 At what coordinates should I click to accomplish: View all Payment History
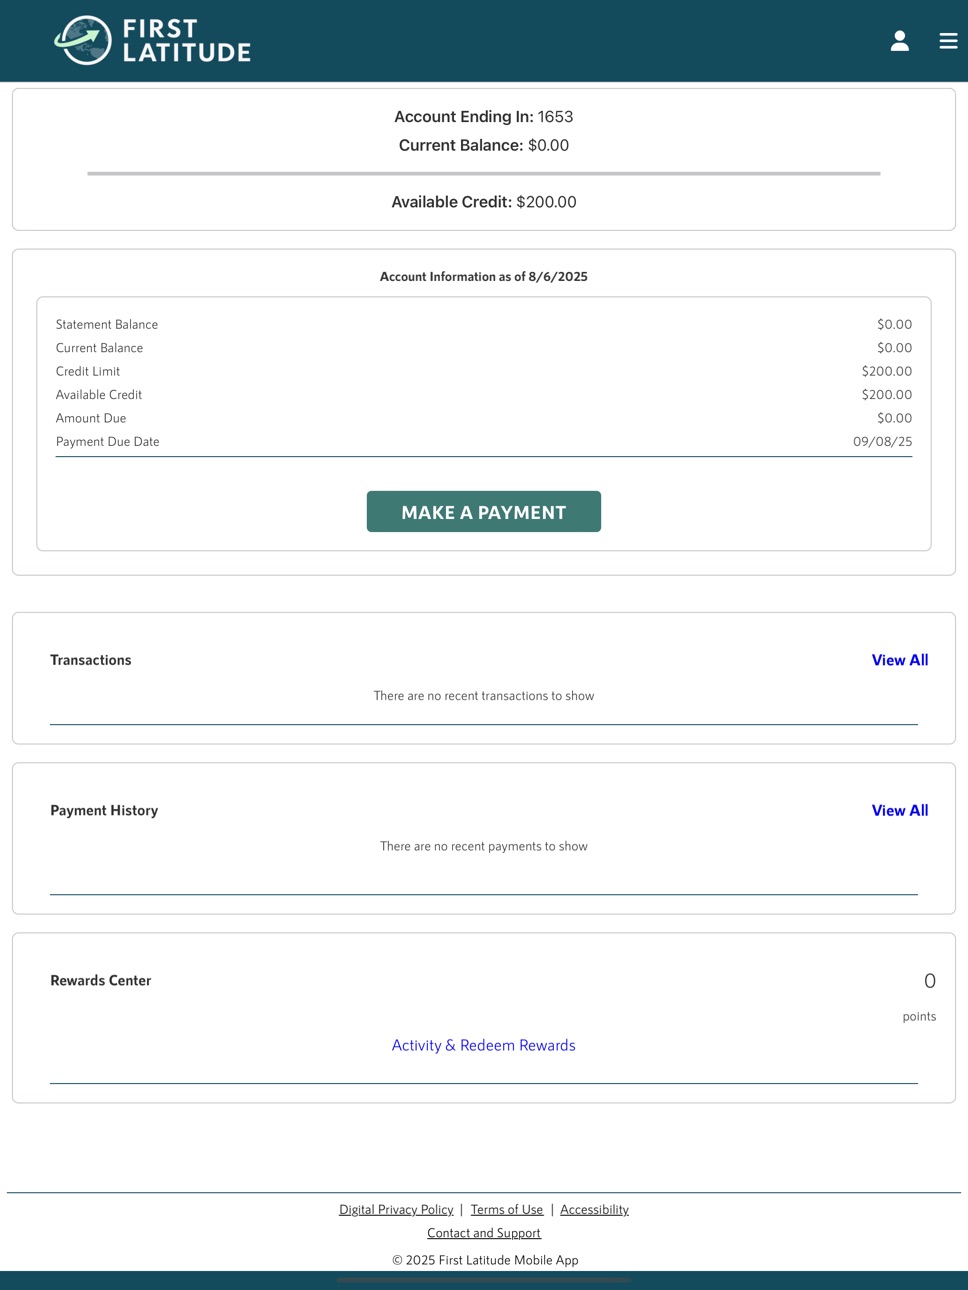900,811
